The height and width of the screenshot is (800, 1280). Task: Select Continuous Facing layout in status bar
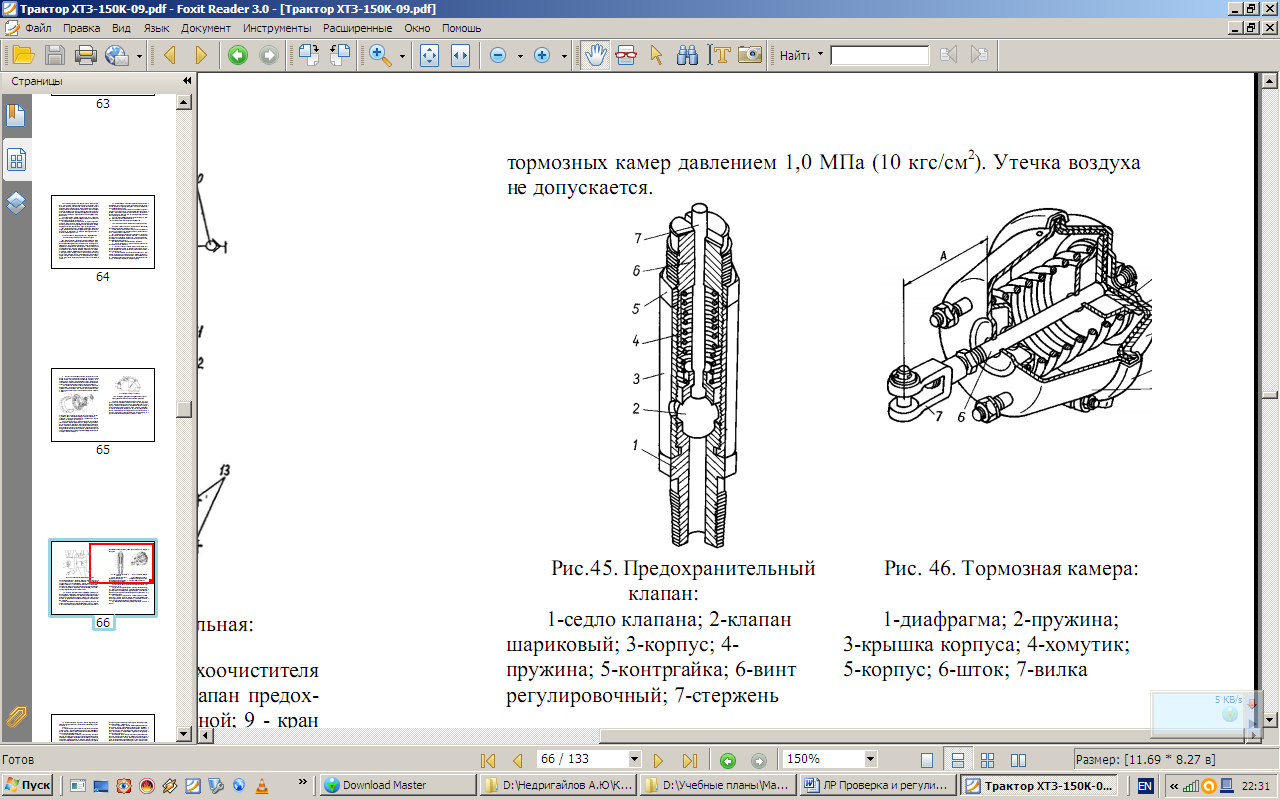988,759
